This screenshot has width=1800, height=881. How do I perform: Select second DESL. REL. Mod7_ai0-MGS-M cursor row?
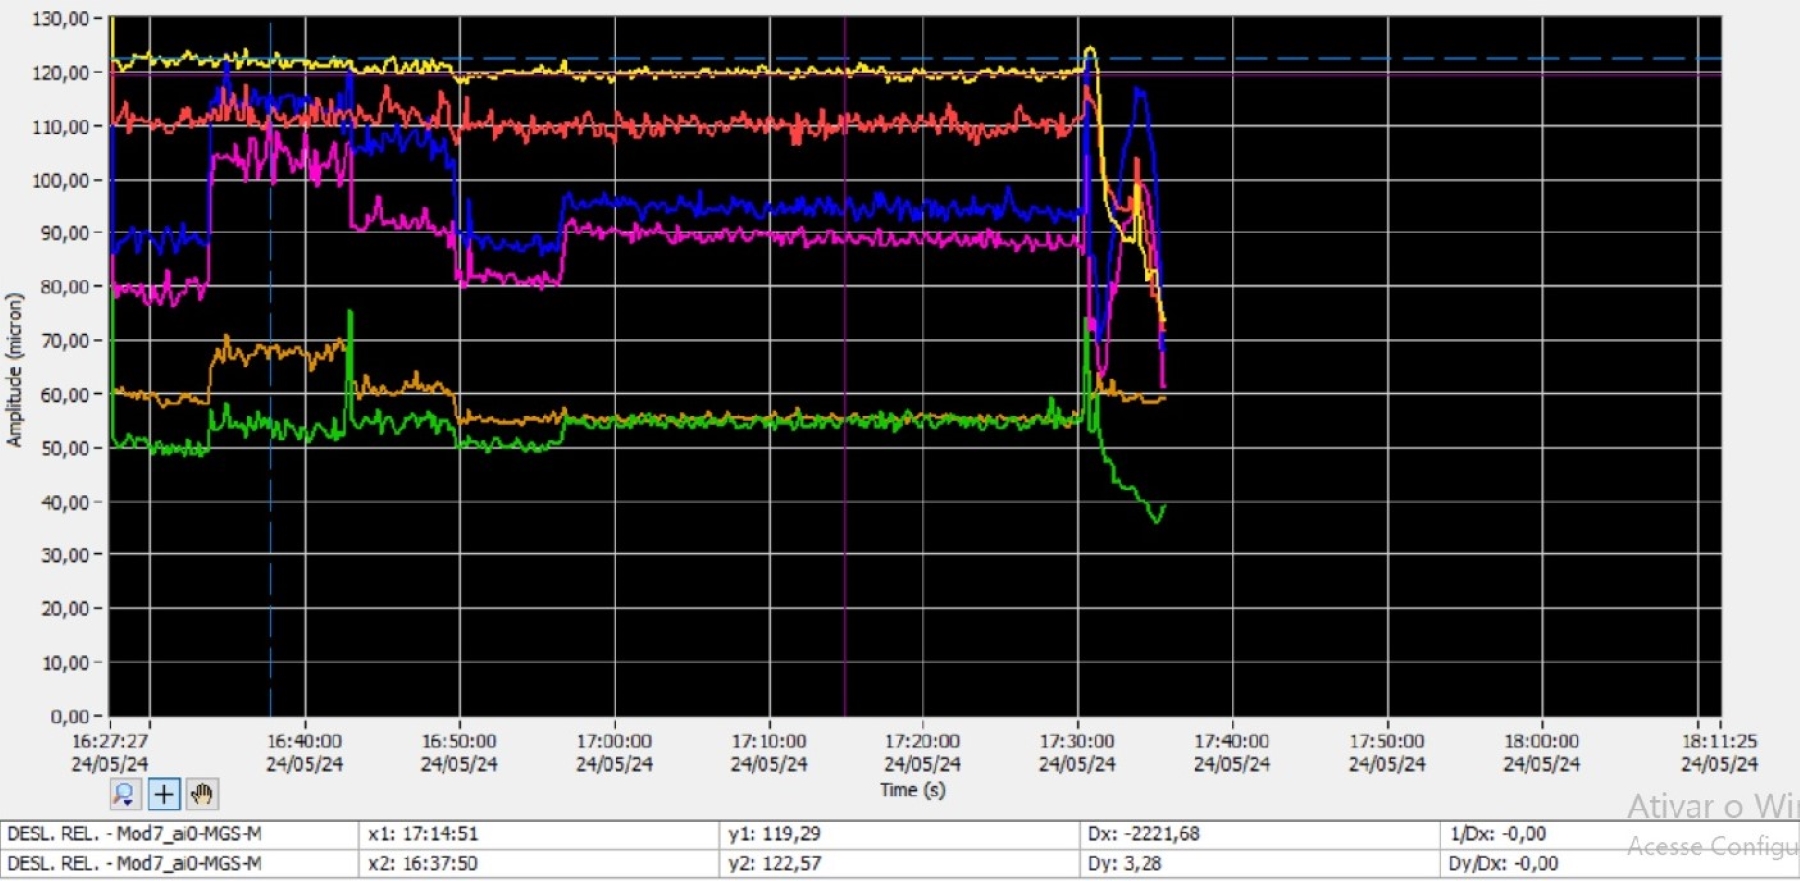pyautogui.click(x=180, y=864)
